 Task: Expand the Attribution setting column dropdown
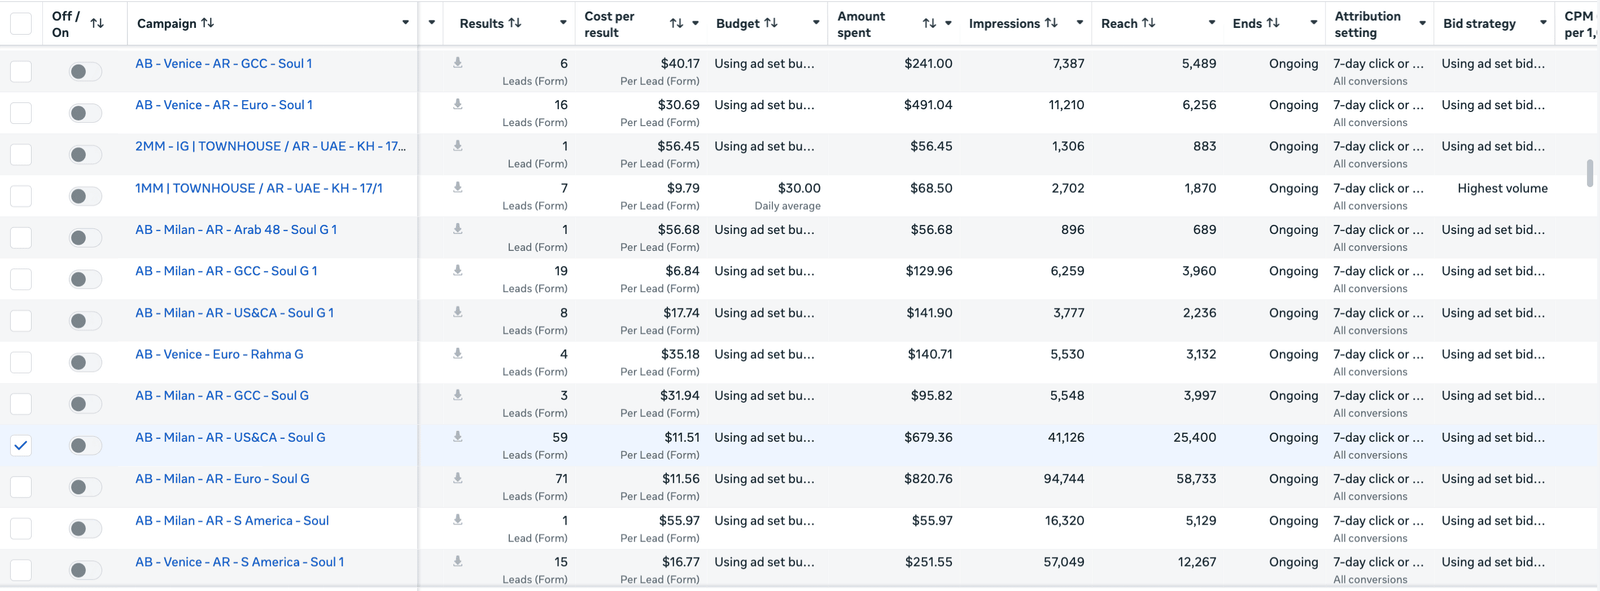coord(1422,23)
